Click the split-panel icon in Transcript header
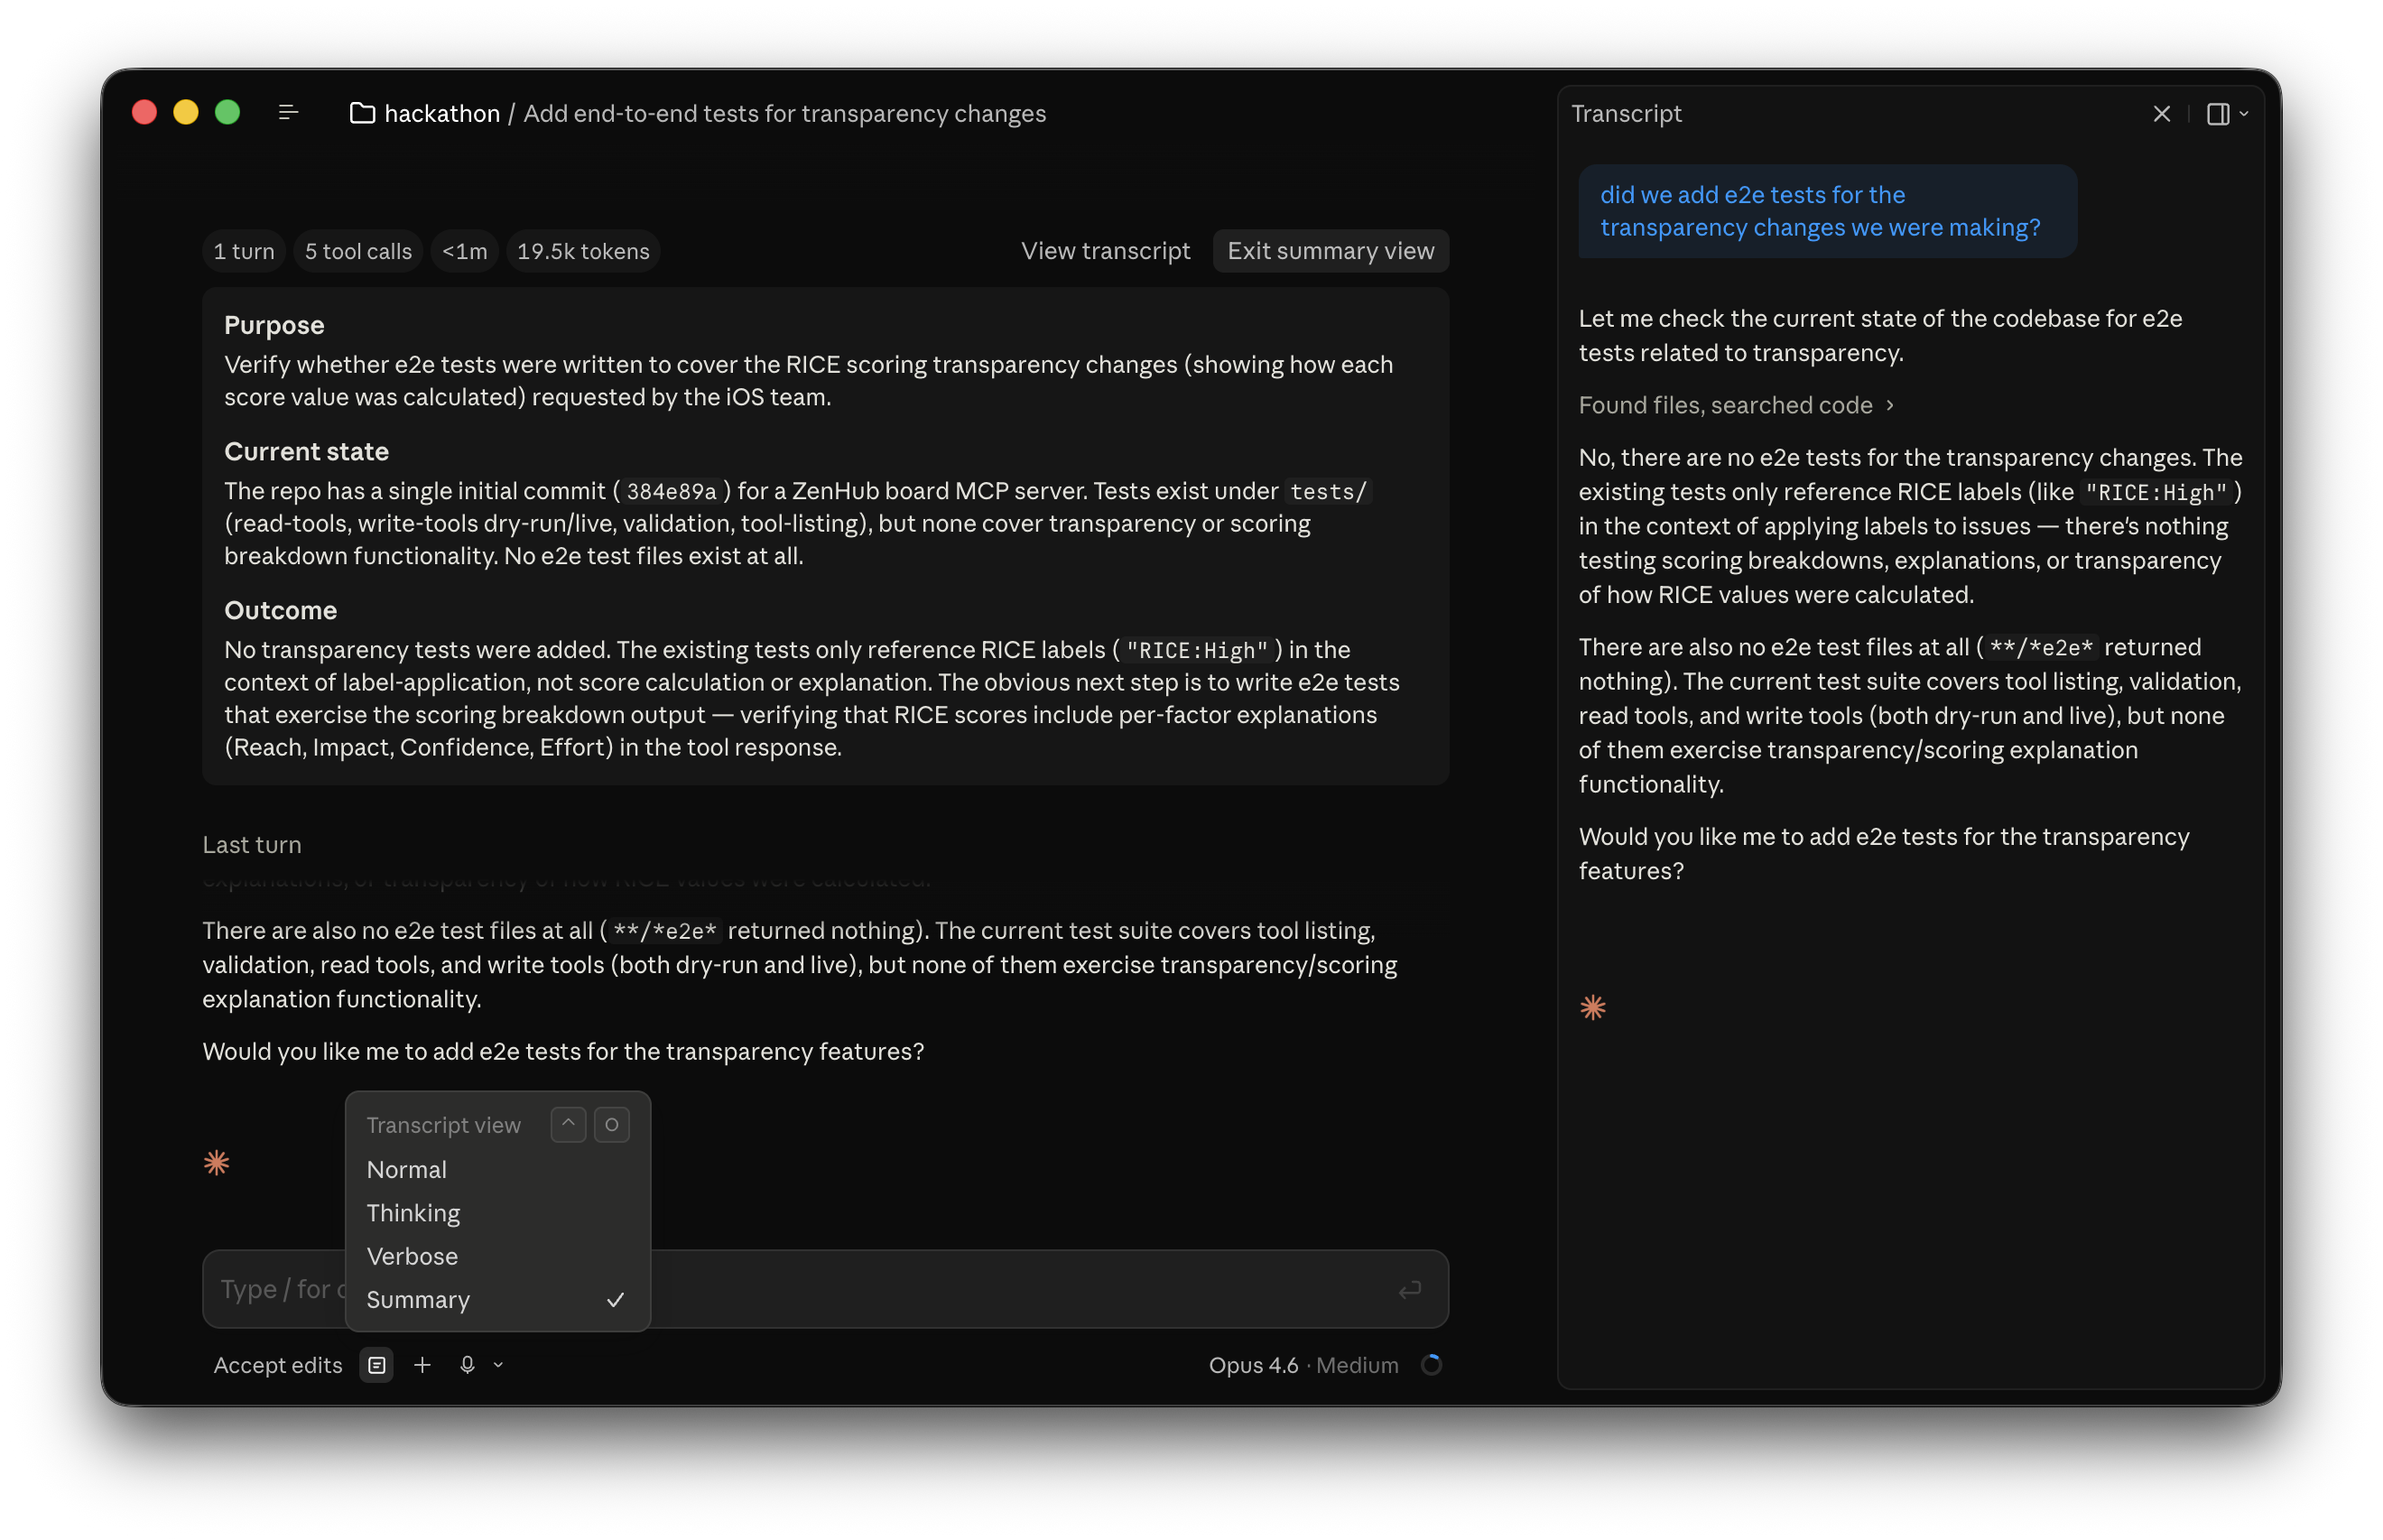Viewport: 2383px width, 1540px height. click(2219, 113)
